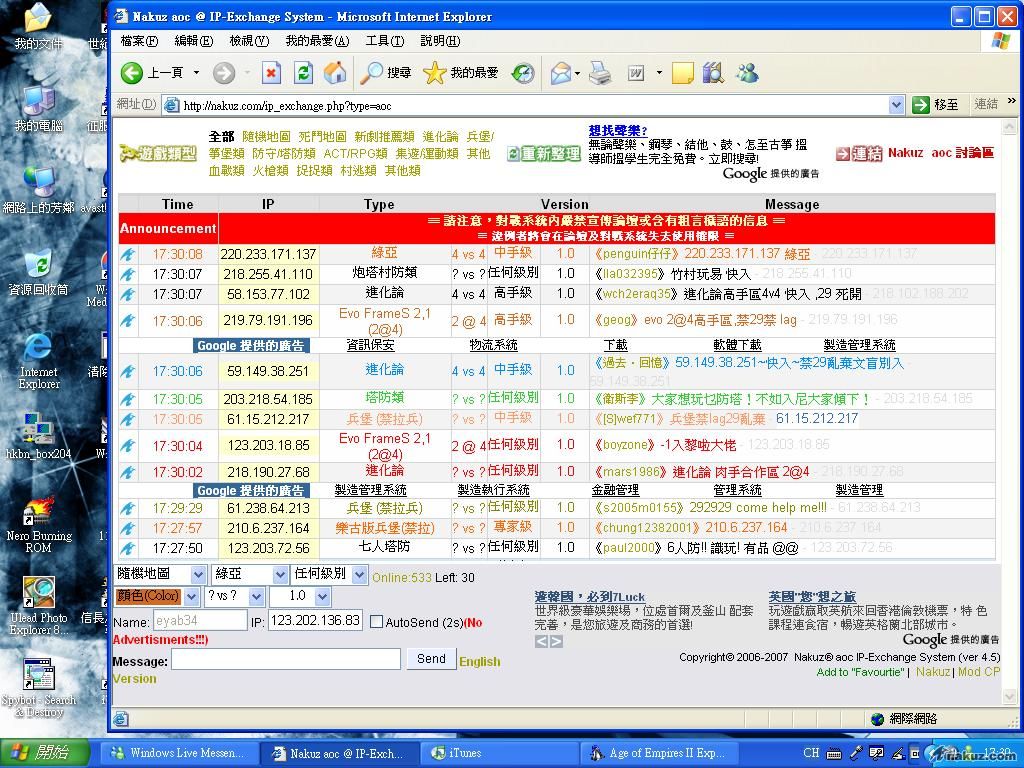Open the 檢視(V) menu
Screen dimensions: 1024x768
pyautogui.click(x=249, y=41)
